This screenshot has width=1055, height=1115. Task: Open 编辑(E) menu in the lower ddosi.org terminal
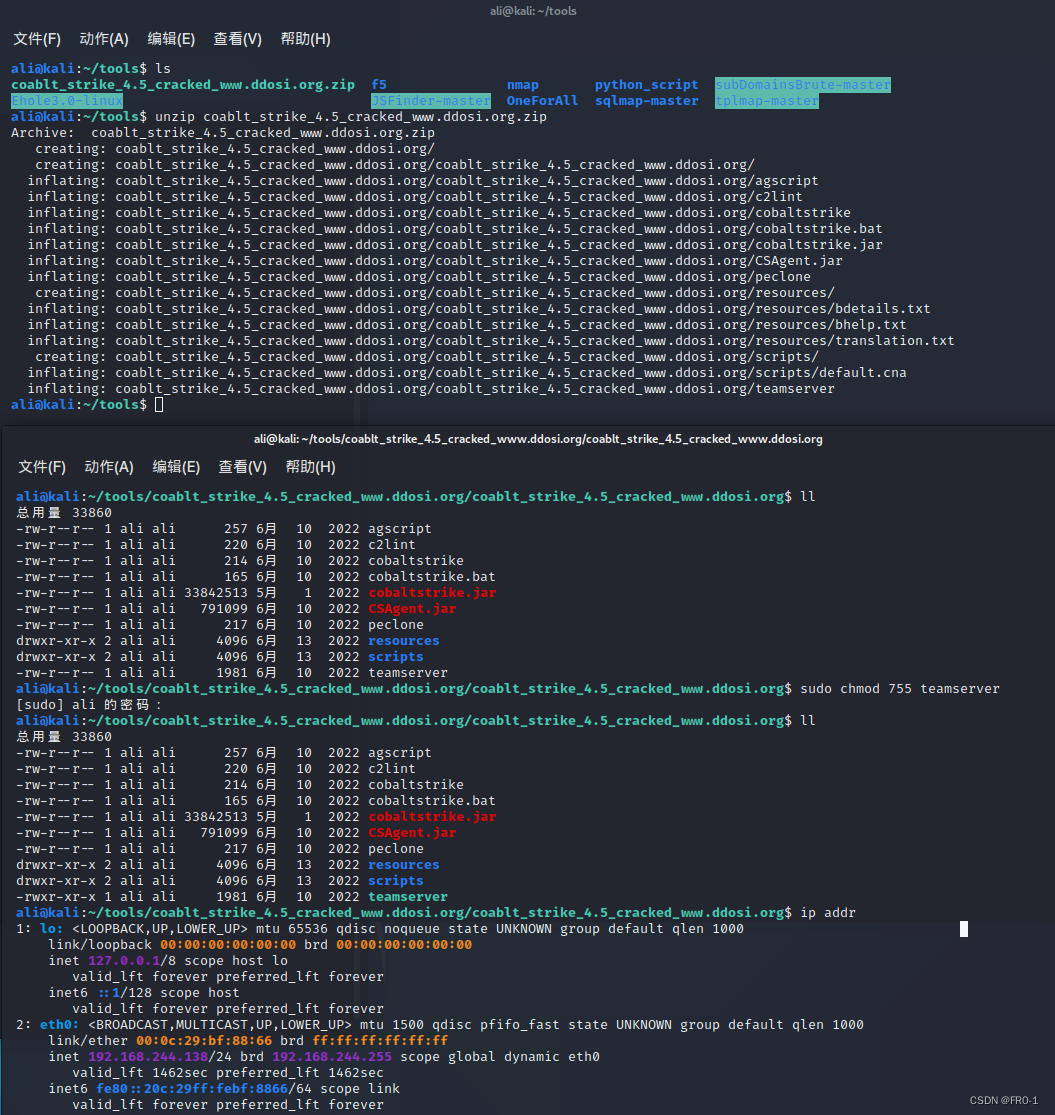[176, 467]
